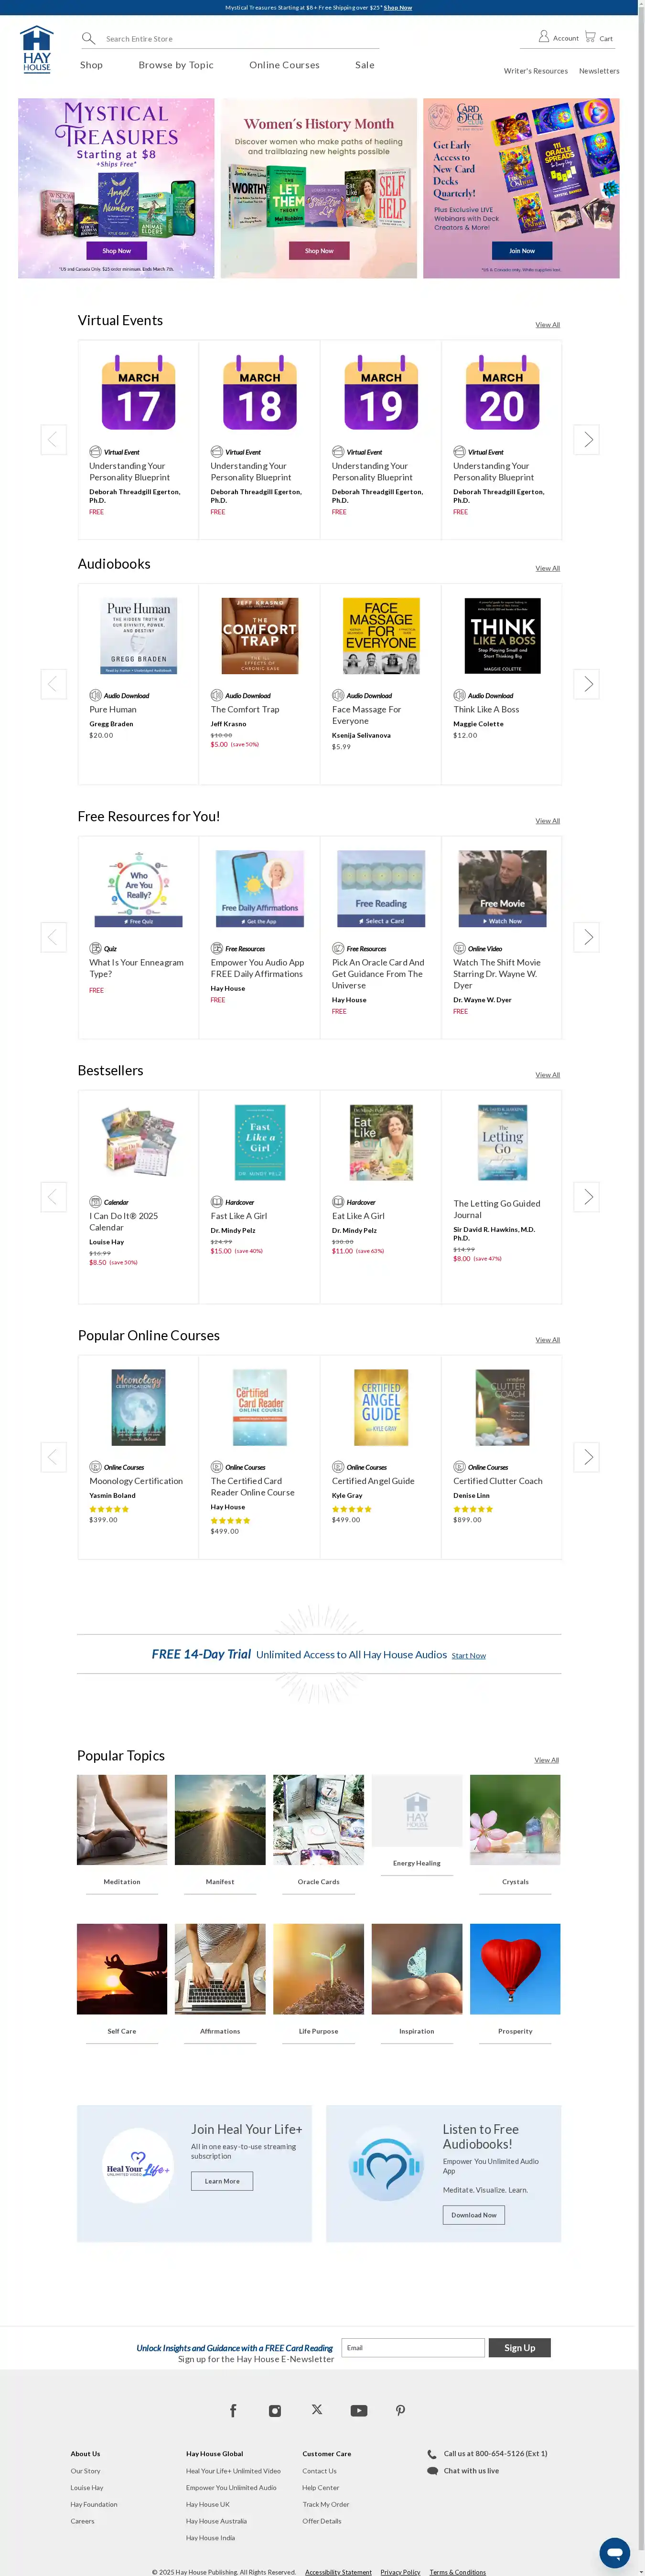Viewport: 645px width, 2576px height.
Task: Open the shopping Cart icon
Action: (591, 36)
